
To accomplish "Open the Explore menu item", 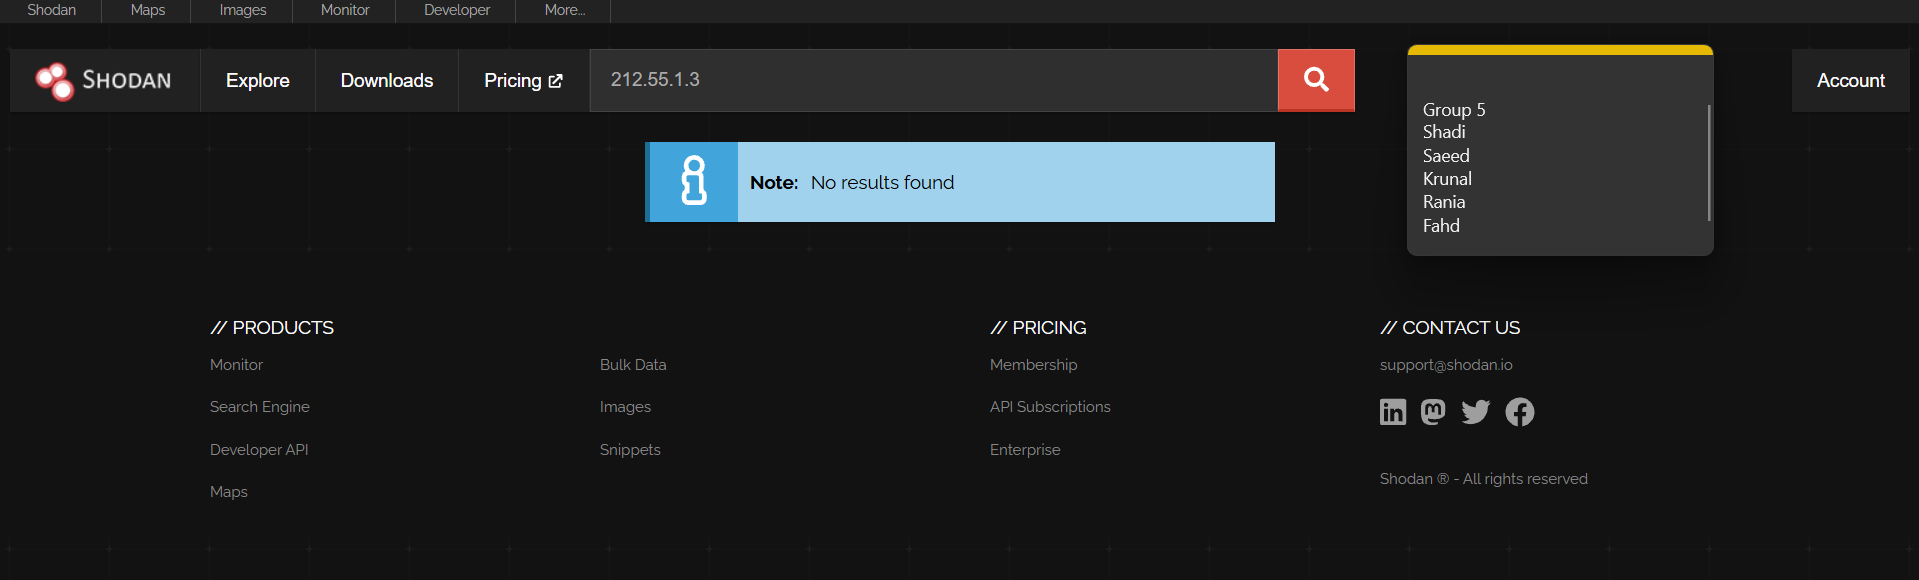I will (x=257, y=81).
